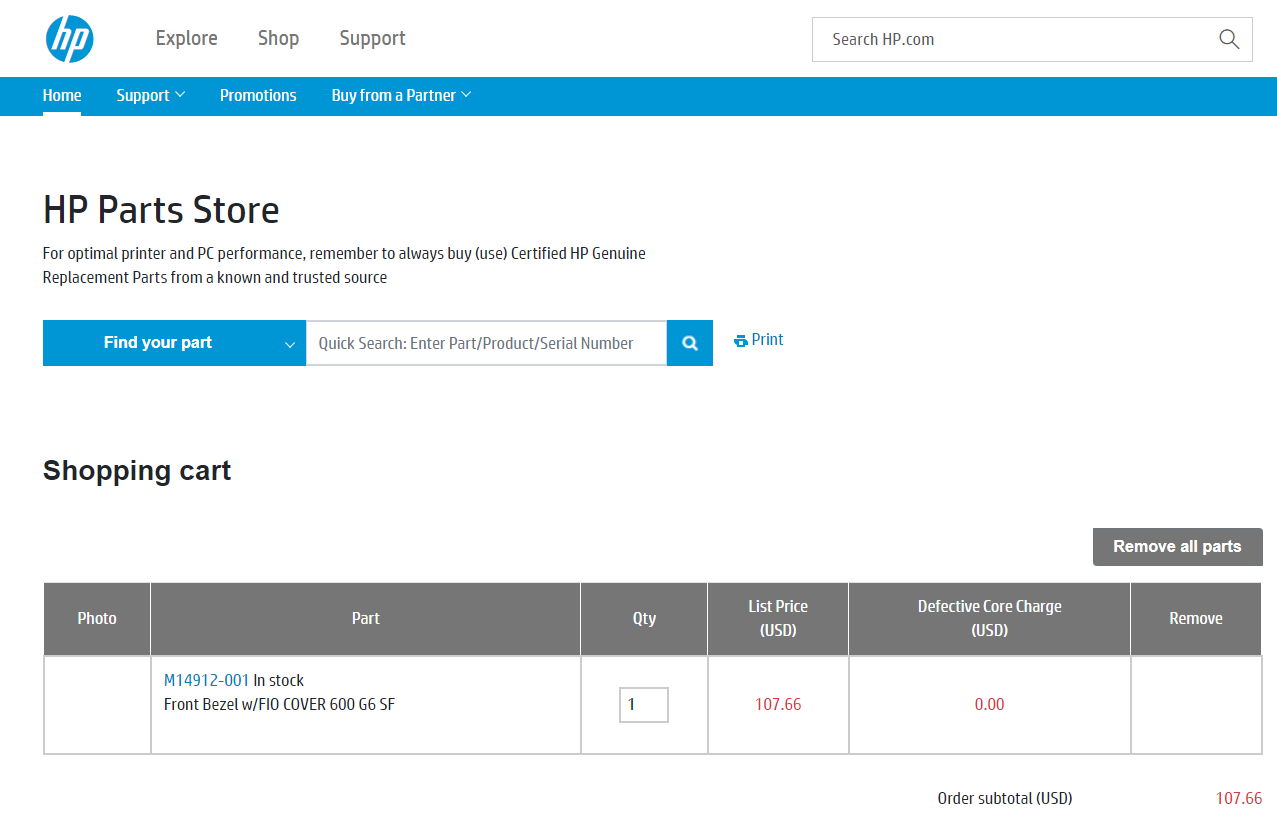
Task: Click the Order subtotal amount 107.66
Action: 1238,798
